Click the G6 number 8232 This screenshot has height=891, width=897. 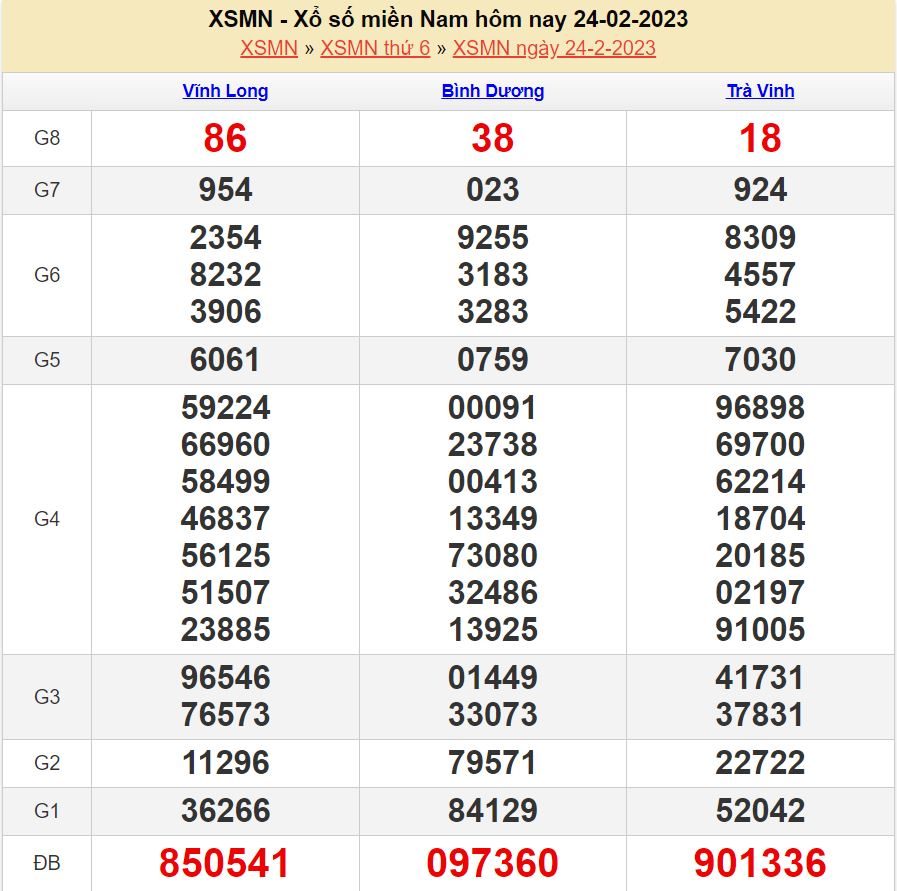click(225, 275)
